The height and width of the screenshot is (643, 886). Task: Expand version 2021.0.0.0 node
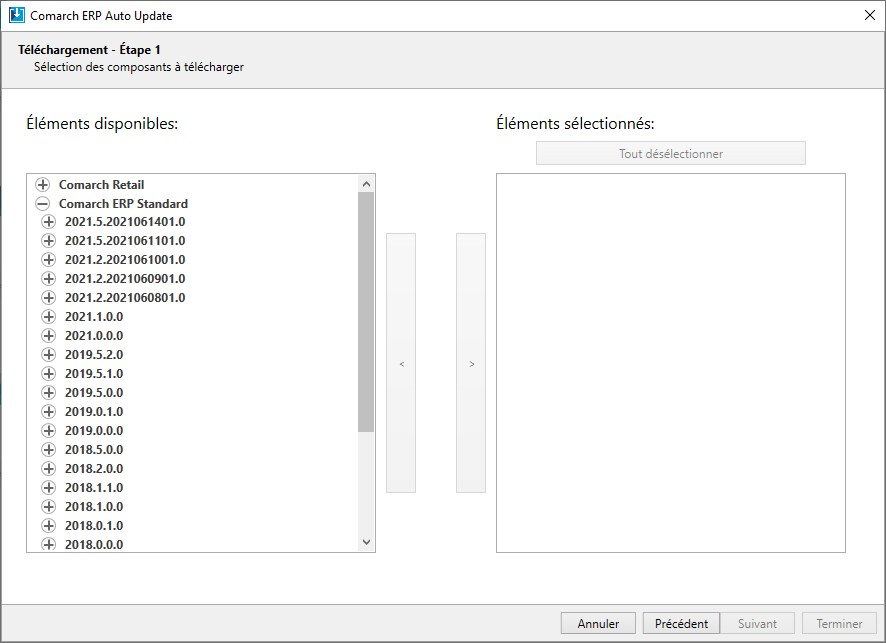(x=49, y=336)
